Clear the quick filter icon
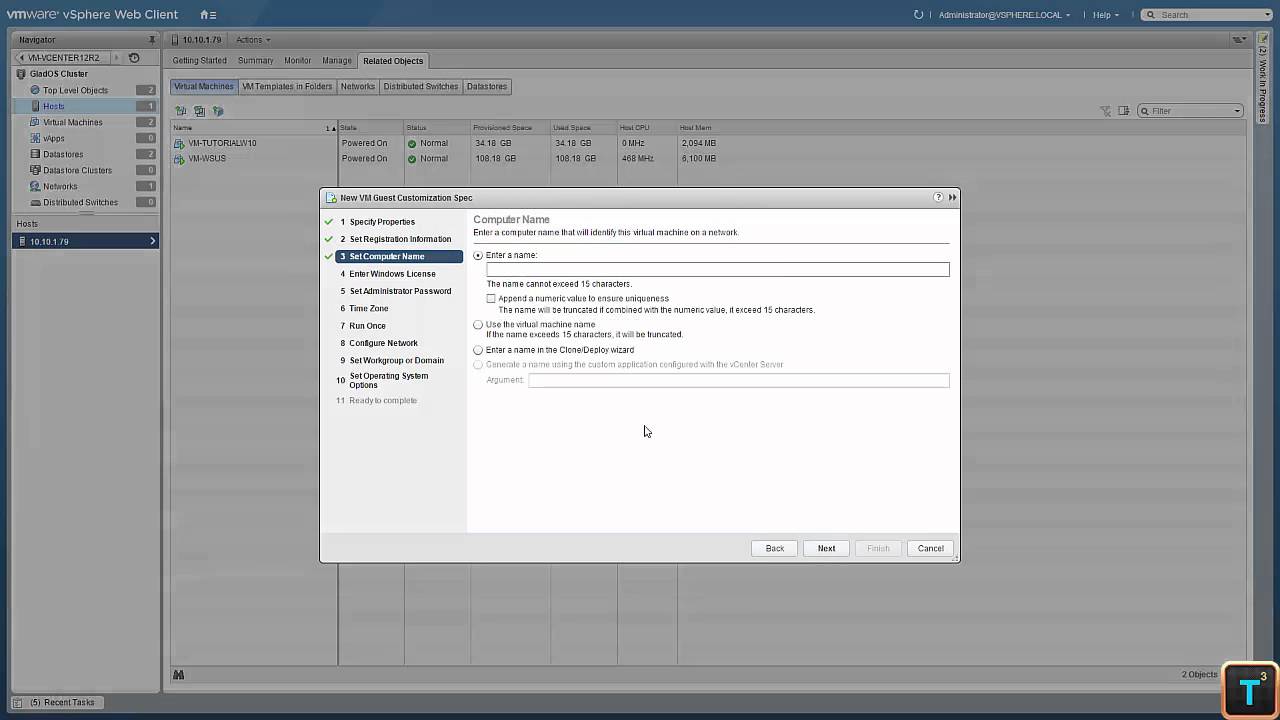 click(1105, 111)
